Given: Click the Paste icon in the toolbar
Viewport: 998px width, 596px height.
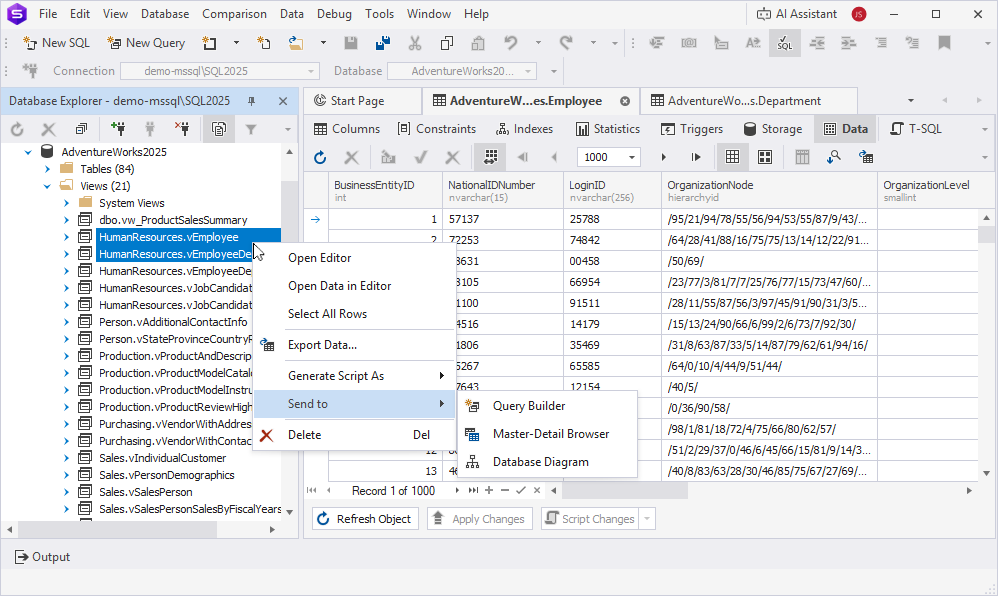Looking at the screenshot, I should coord(478,43).
